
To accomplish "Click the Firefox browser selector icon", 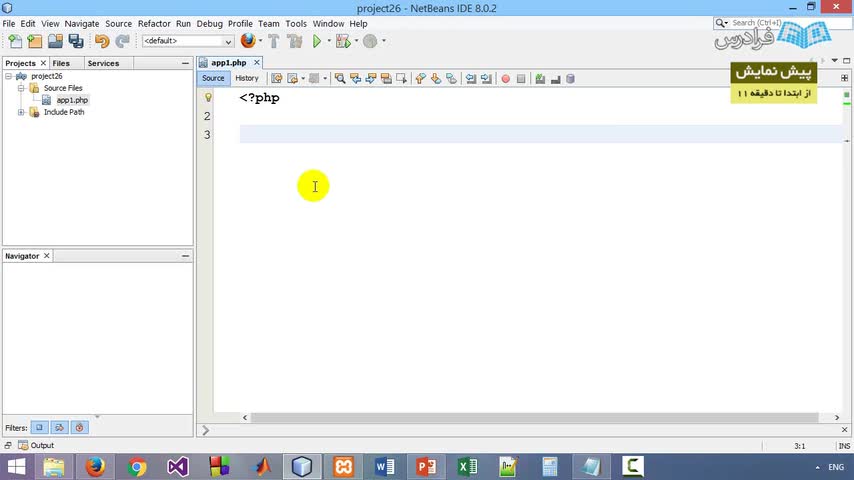I will click(x=248, y=40).
